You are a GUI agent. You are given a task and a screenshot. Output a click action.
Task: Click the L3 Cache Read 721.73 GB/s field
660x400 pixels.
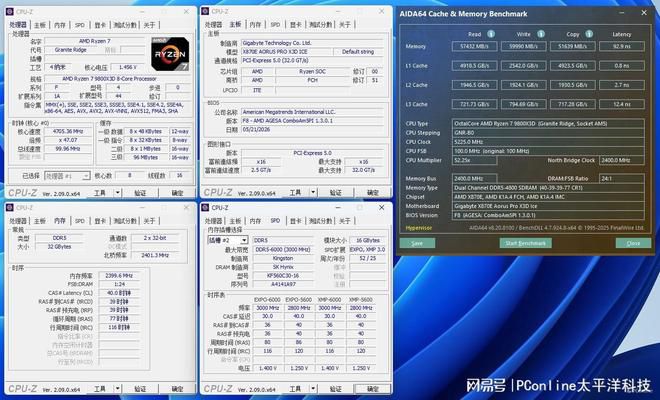(474, 104)
